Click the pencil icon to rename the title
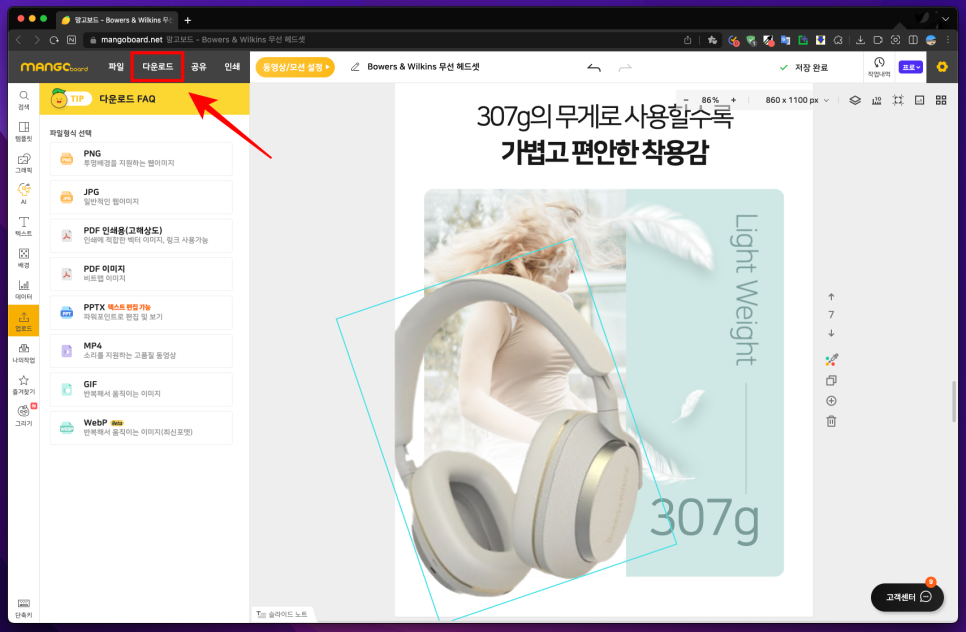 coord(355,67)
